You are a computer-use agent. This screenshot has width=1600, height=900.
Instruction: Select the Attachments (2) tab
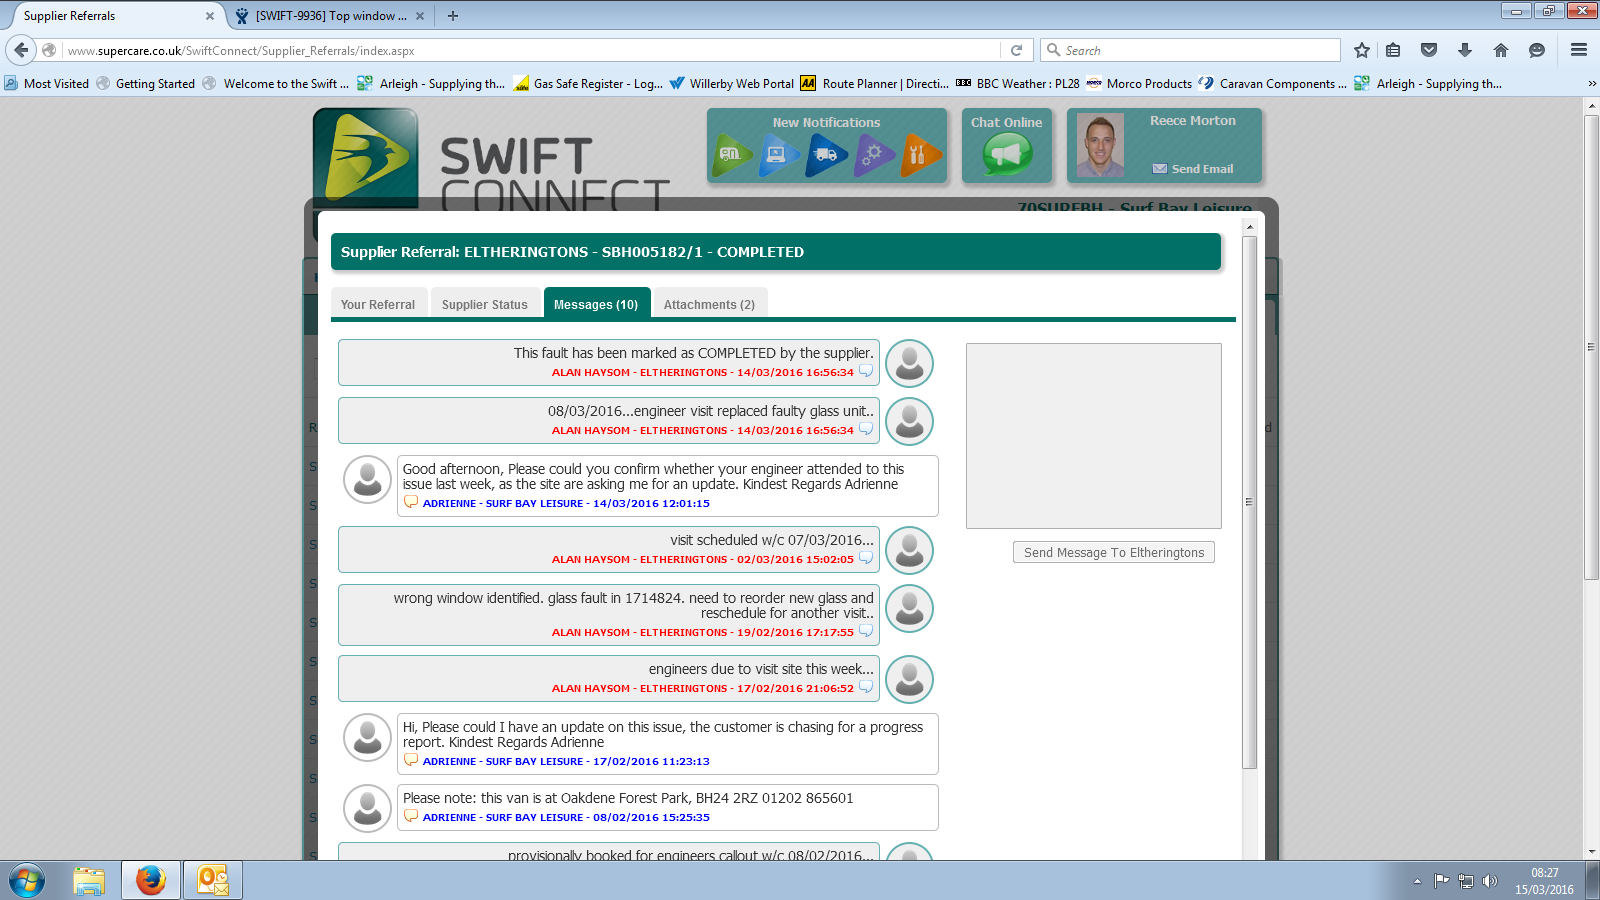point(709,304)
